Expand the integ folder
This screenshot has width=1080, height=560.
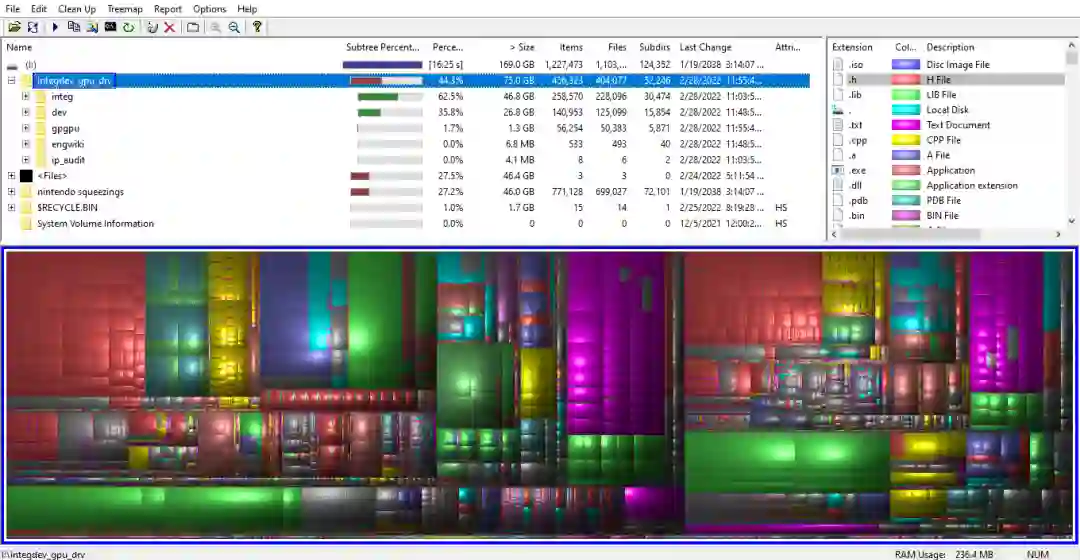[25, 96]
